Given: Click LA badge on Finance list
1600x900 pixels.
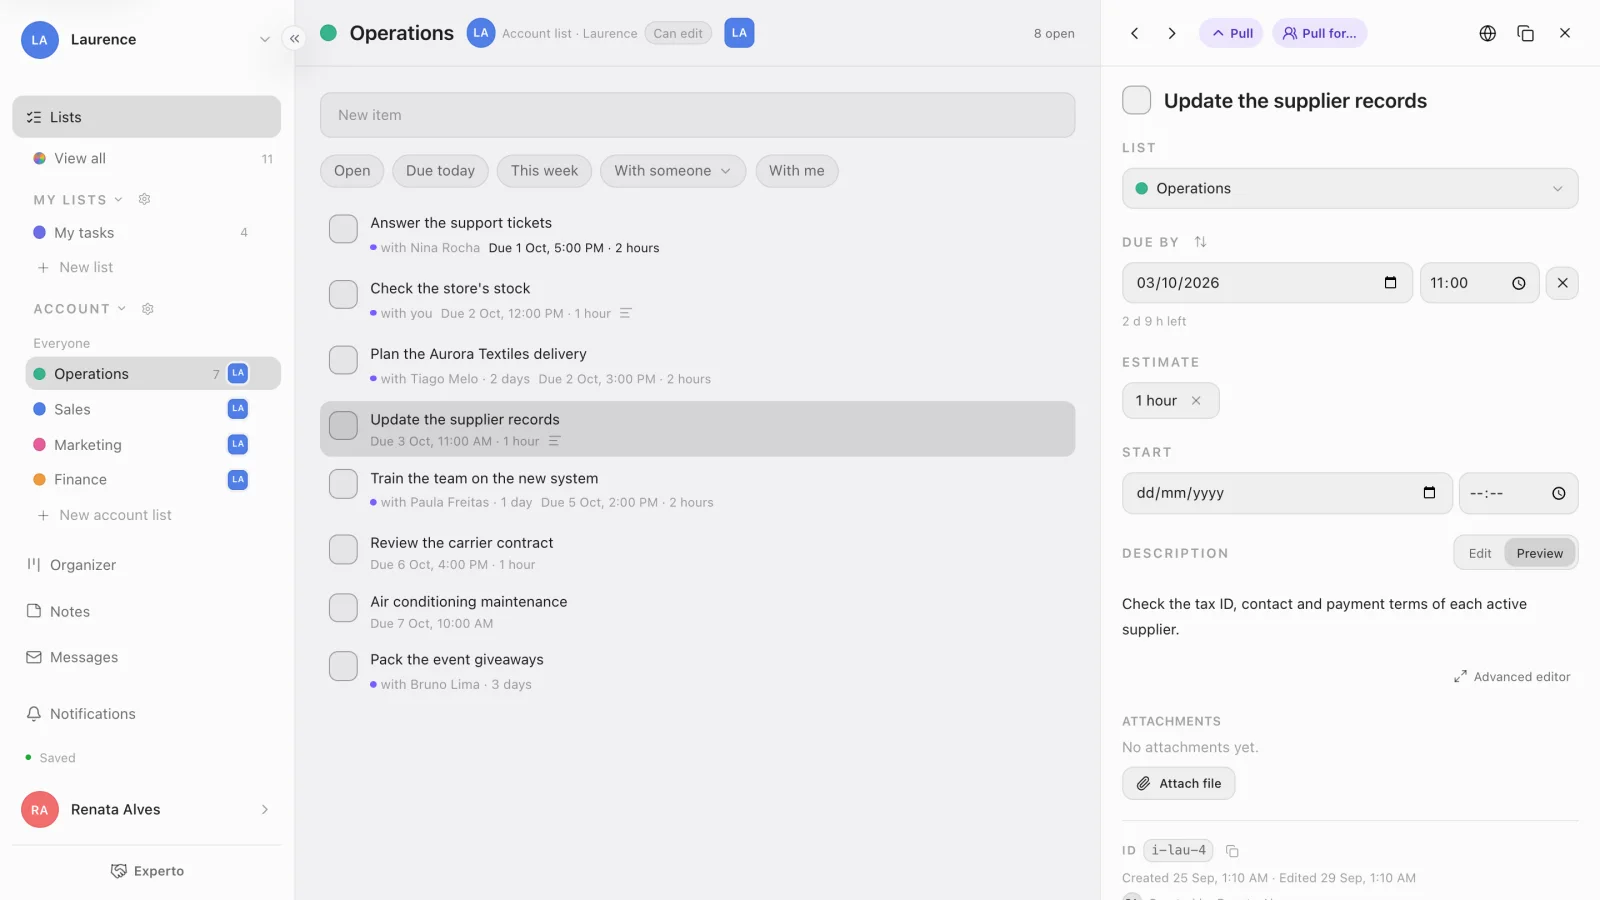Looking at the screenshot, I should (x=238, y=480).
